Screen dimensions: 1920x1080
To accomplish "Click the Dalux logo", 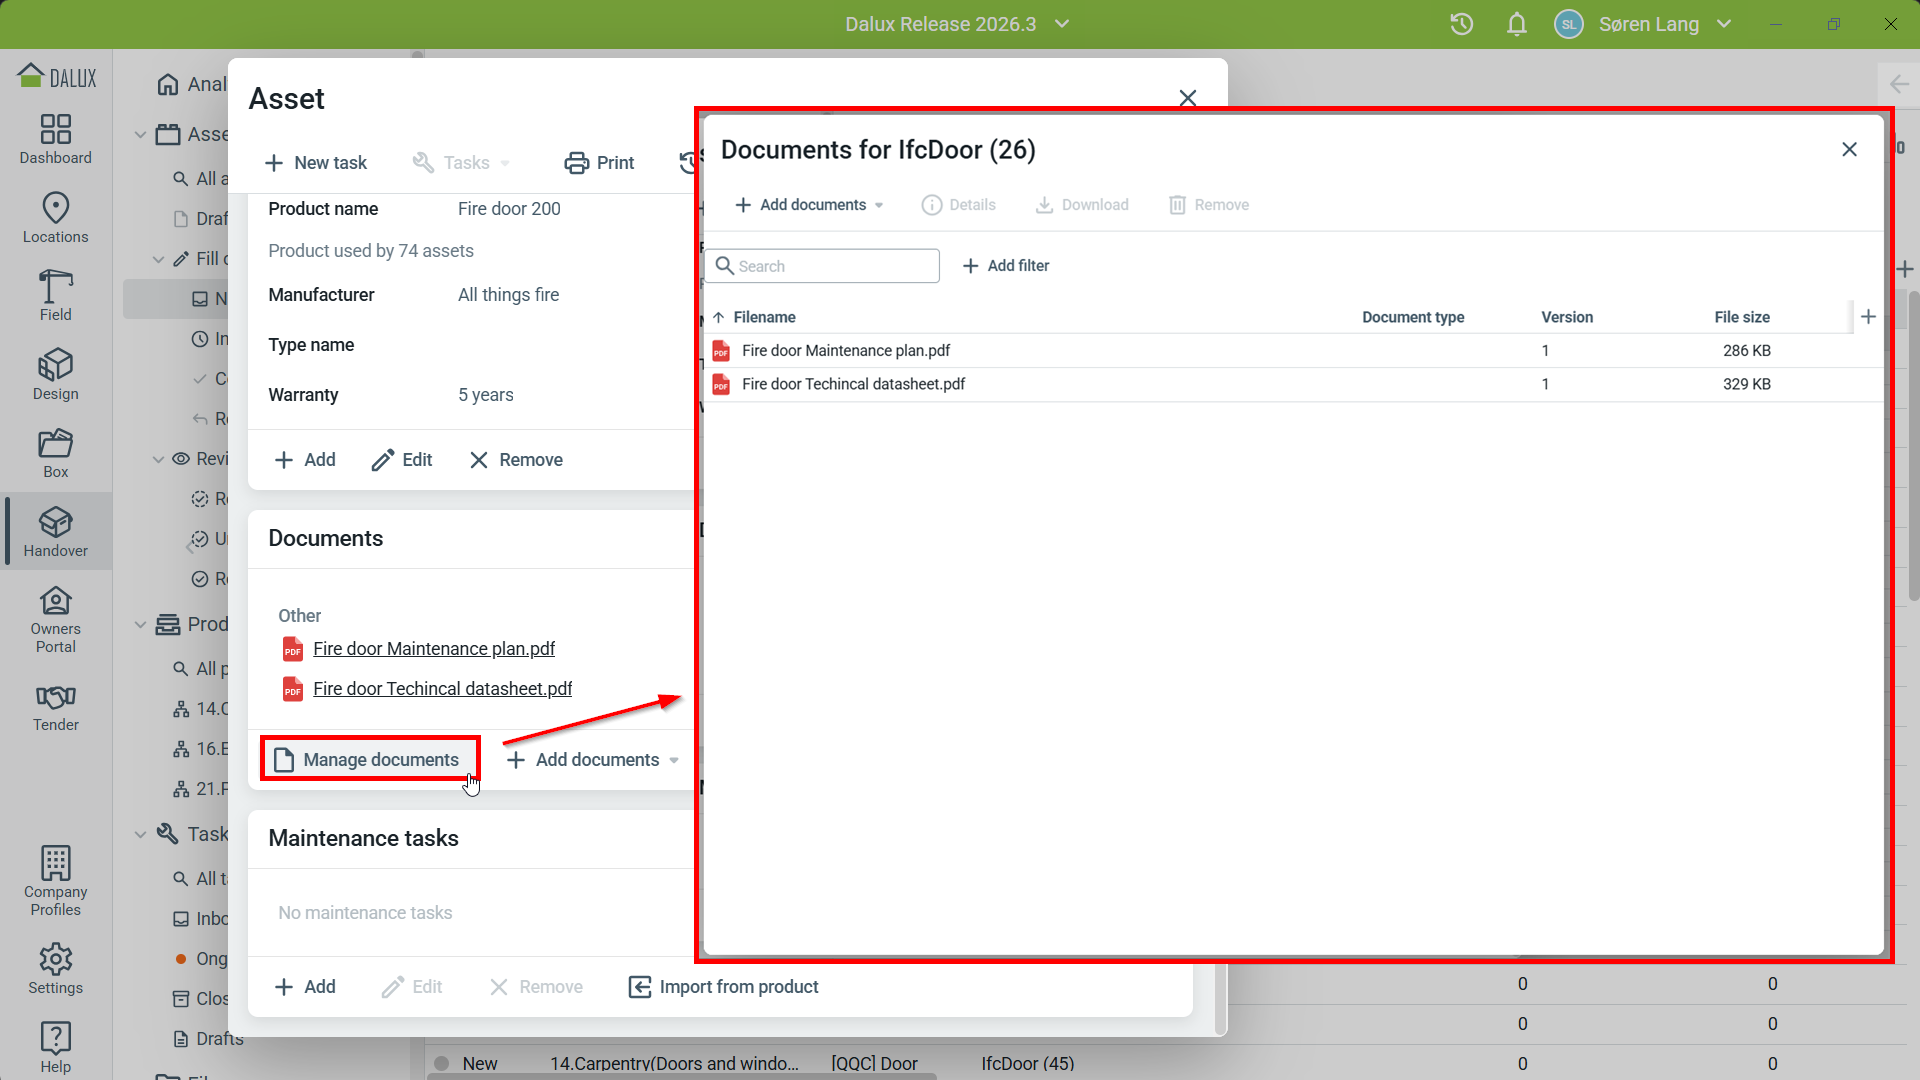I will click(57, 76).
